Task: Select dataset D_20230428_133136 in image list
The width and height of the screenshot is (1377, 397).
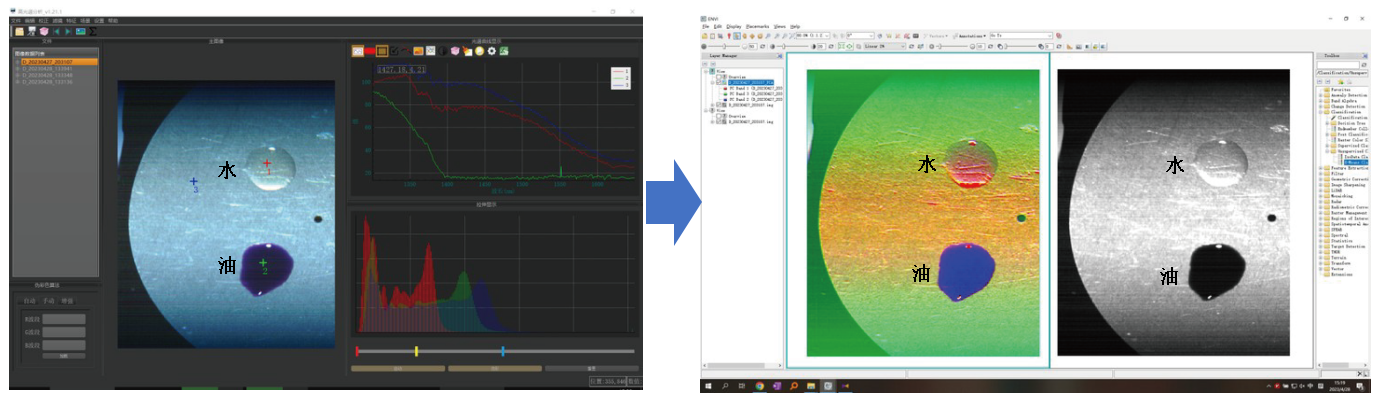Action: [47, 82]
